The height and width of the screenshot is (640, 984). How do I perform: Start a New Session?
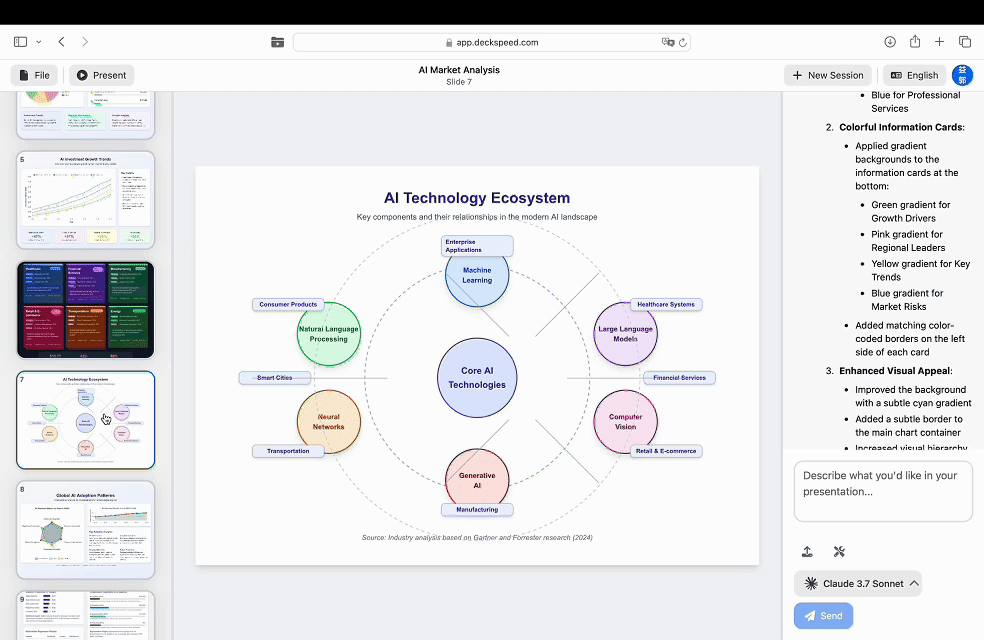point(827,75)
